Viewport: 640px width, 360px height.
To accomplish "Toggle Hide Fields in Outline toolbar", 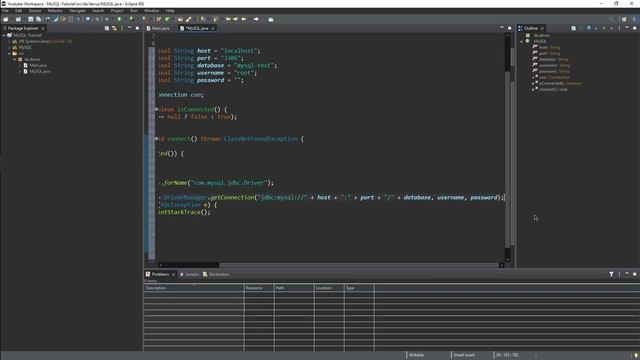I will point(589,28).
